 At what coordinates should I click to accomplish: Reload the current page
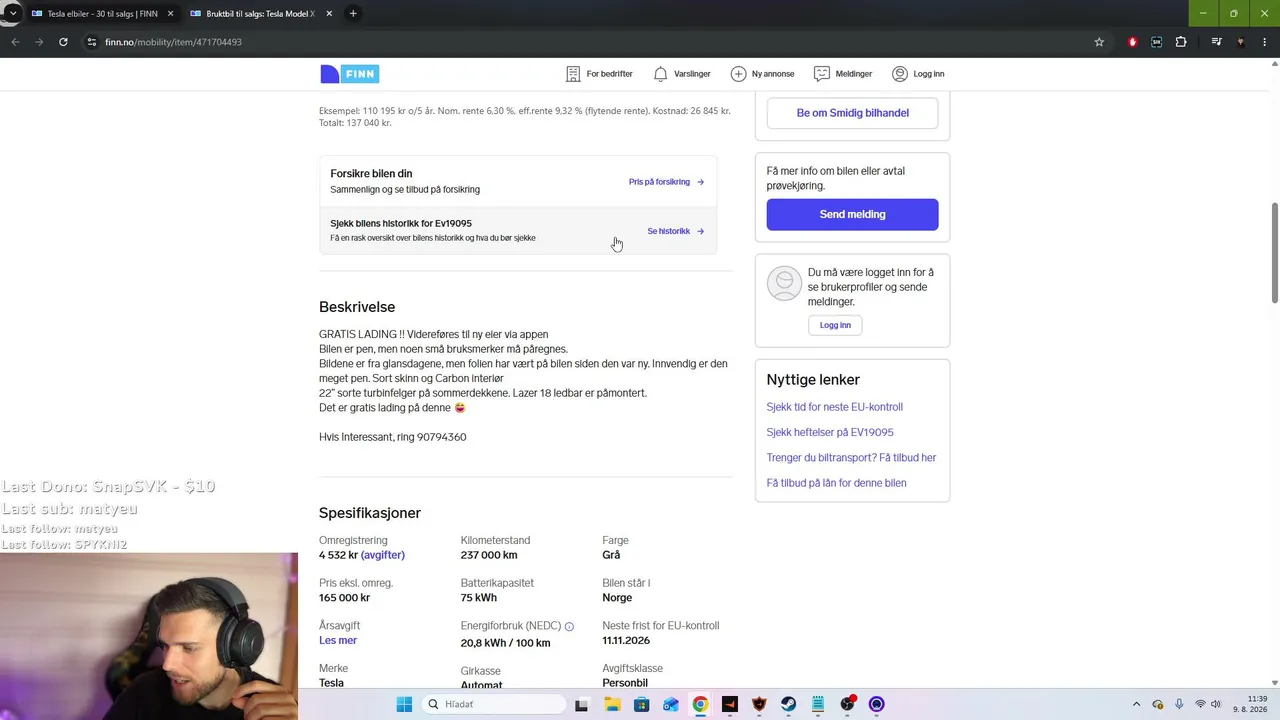[x=63, y=42]
